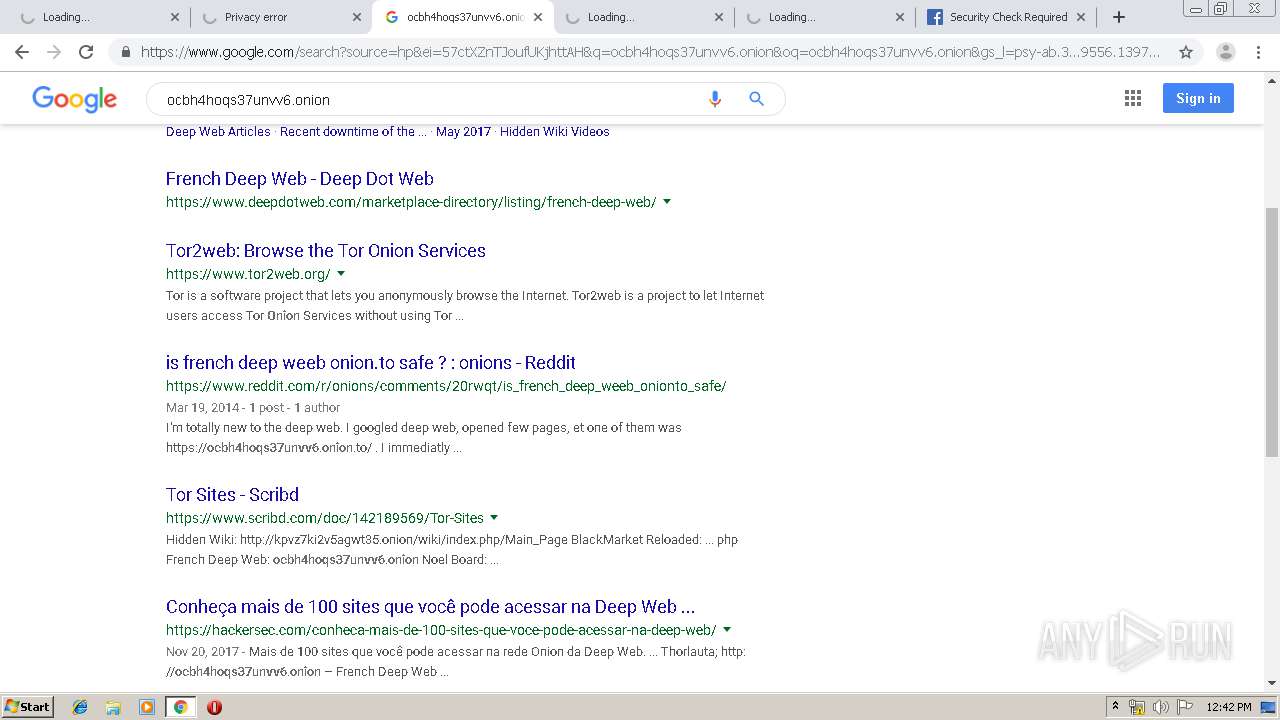The image size is (1280, 720).
Task: Open the red Opera-style taskbar icon
Action: 214,707
